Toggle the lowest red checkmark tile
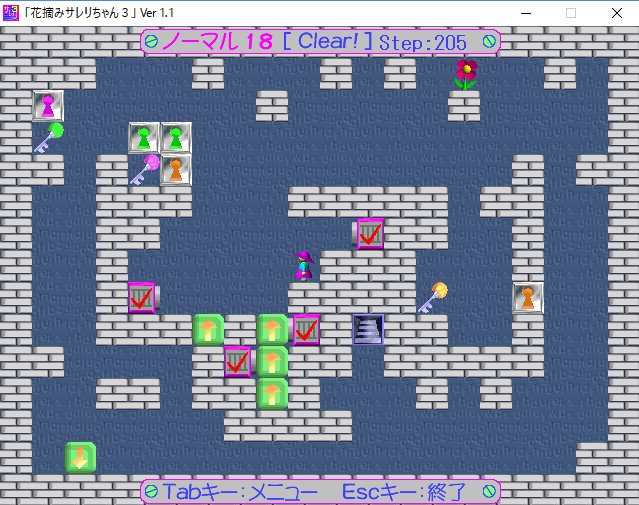 238,361
